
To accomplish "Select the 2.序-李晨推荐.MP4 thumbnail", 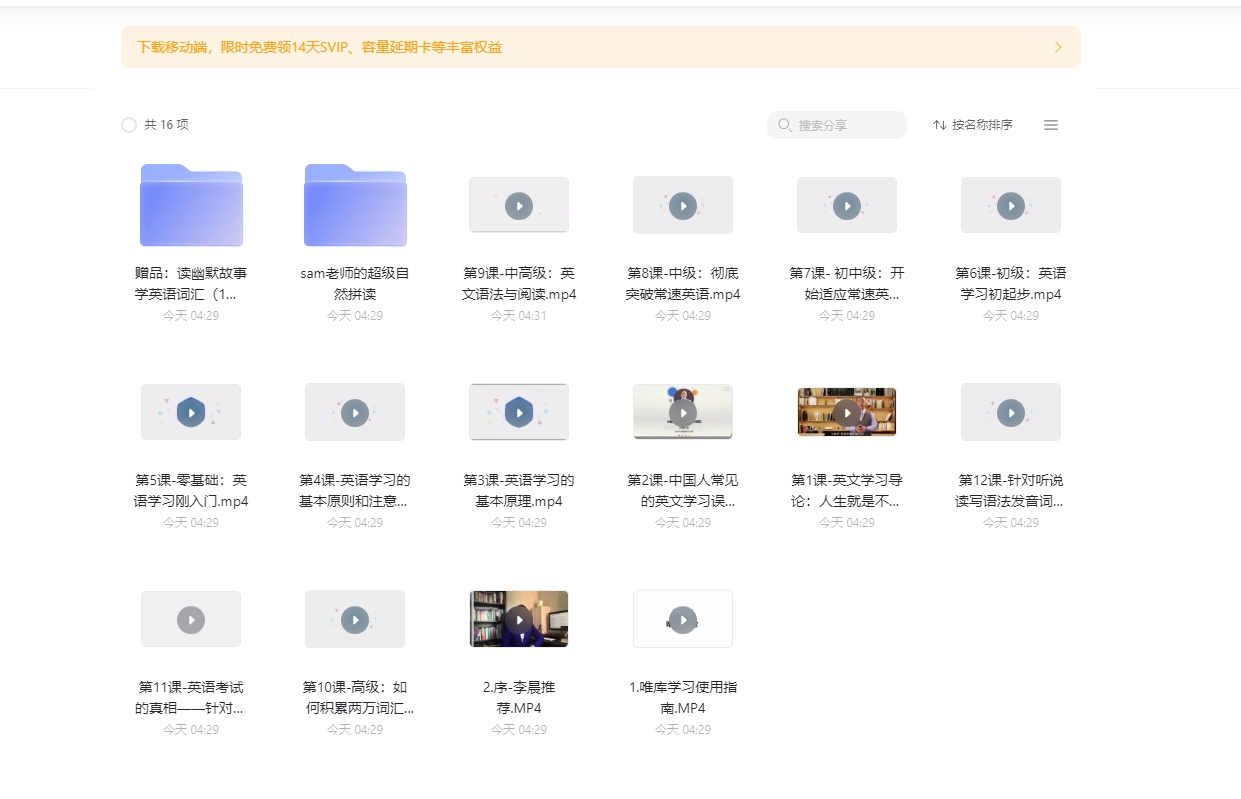I will click(519, 618).
